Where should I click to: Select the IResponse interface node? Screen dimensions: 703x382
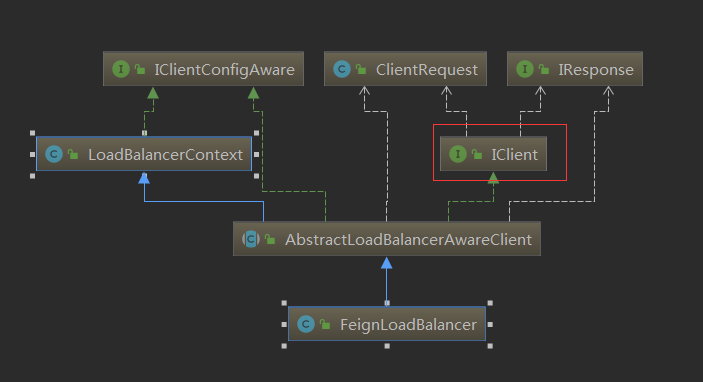tap(575, 69)
